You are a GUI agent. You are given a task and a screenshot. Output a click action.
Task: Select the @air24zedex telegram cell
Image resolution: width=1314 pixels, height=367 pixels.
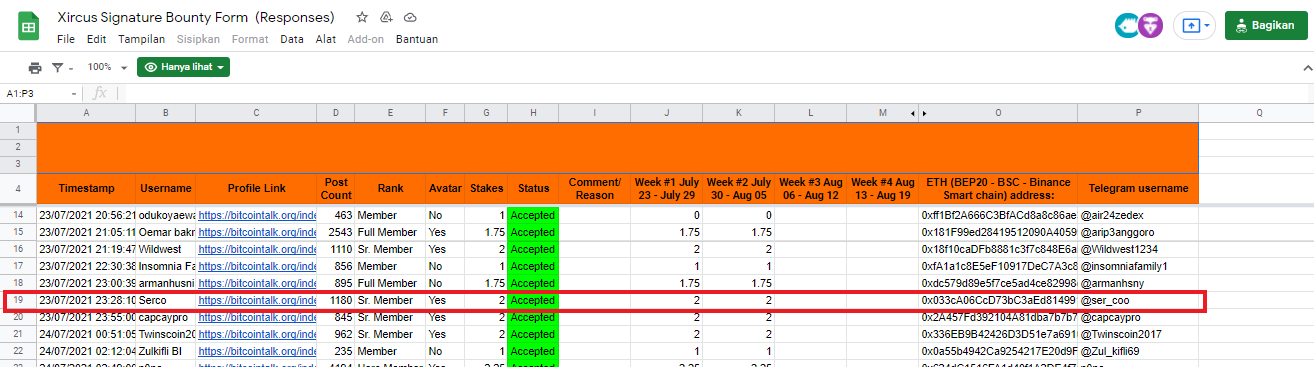[x=1138, y=215]
